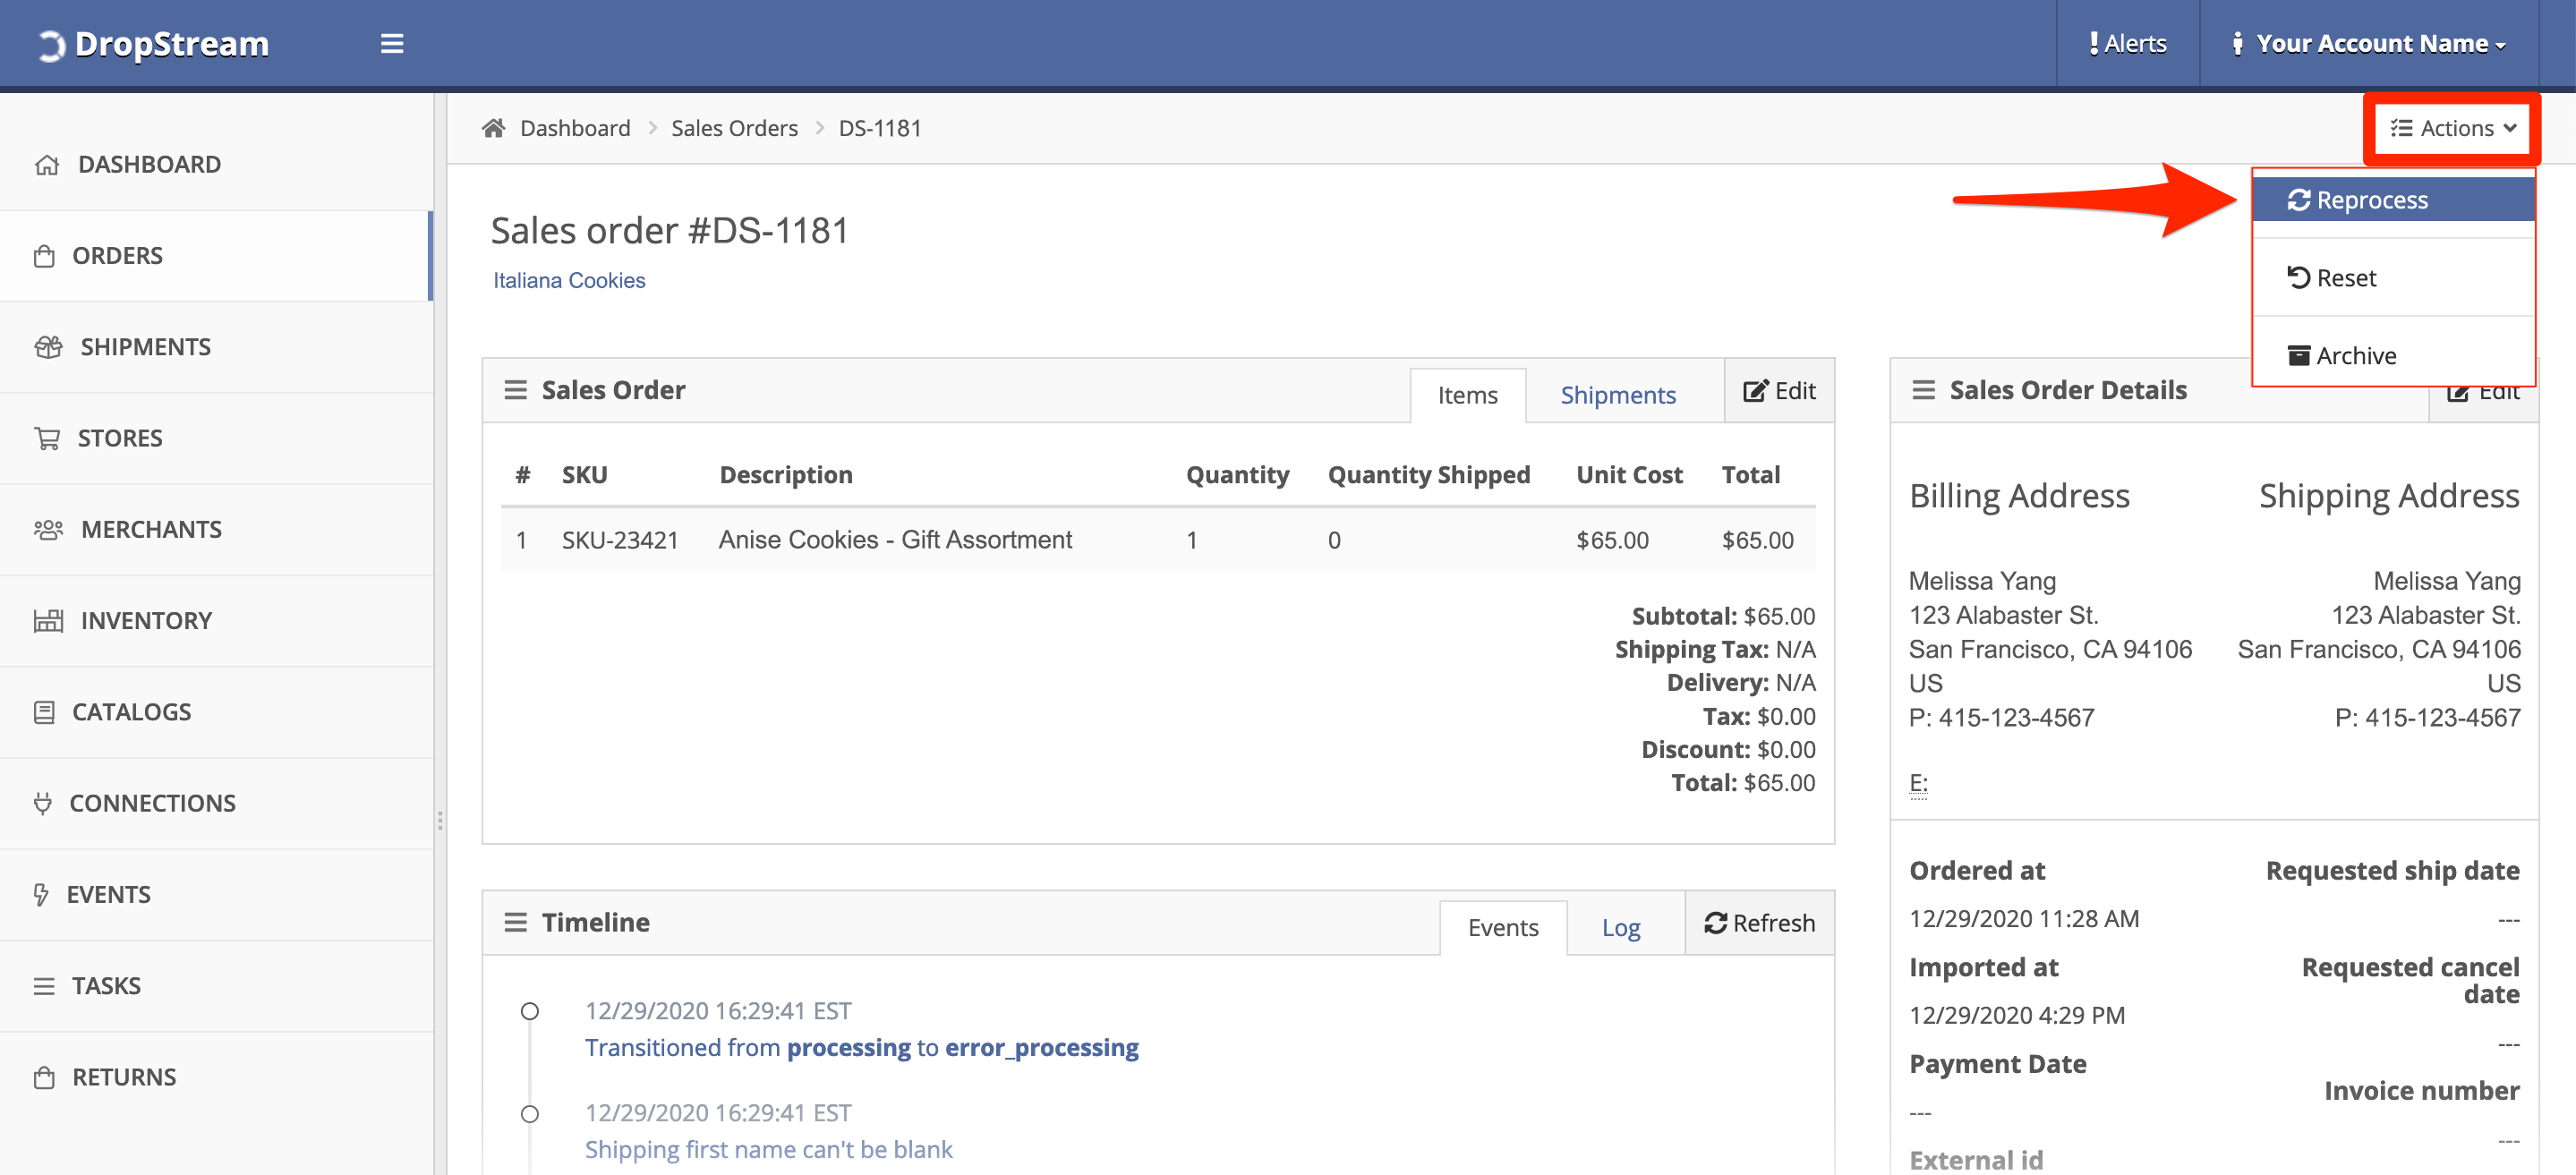The height and width of the screenshot is (1175, 2576).
Task: Click the DS-1181 breadcrumb item
Action: [880, 128]
